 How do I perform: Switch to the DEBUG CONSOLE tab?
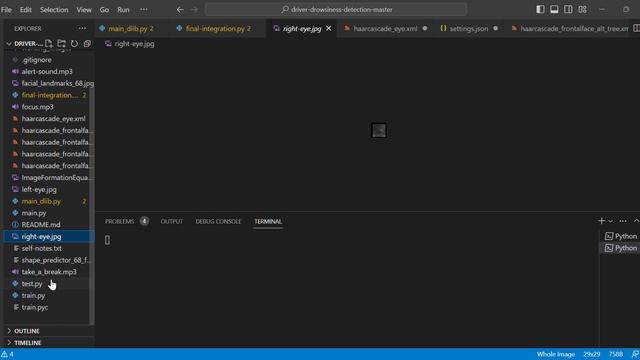218,222
